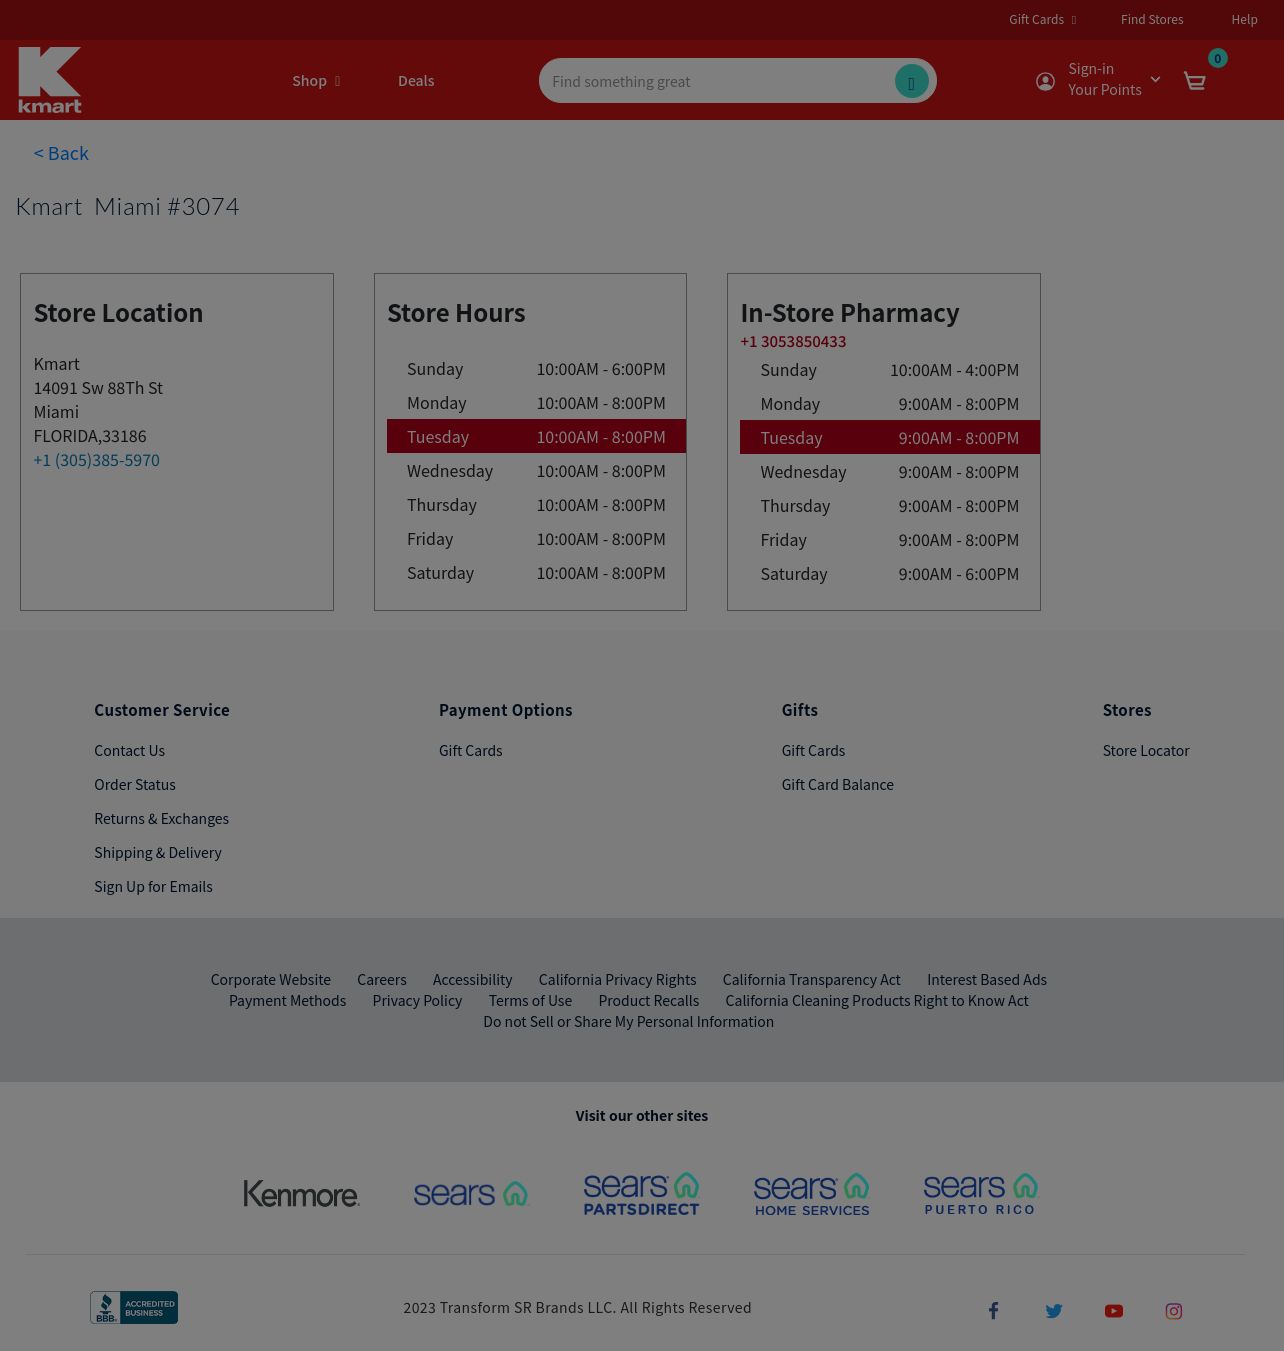1284x1351 pixels.
Task: Open California Cleaning Products Right to Know Act
Action: click(876, 1000)
